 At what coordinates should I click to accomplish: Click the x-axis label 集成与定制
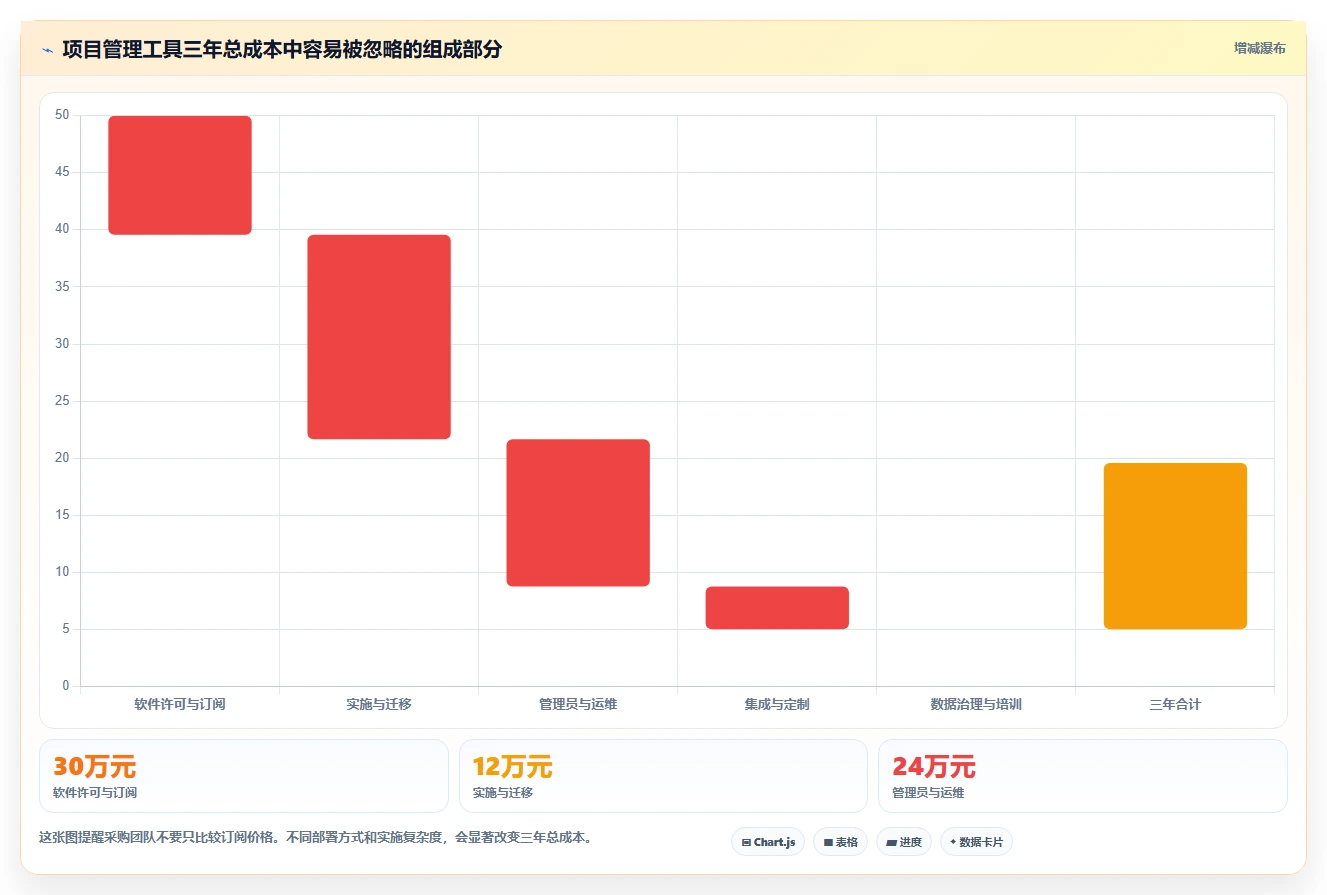pos(777,704)
